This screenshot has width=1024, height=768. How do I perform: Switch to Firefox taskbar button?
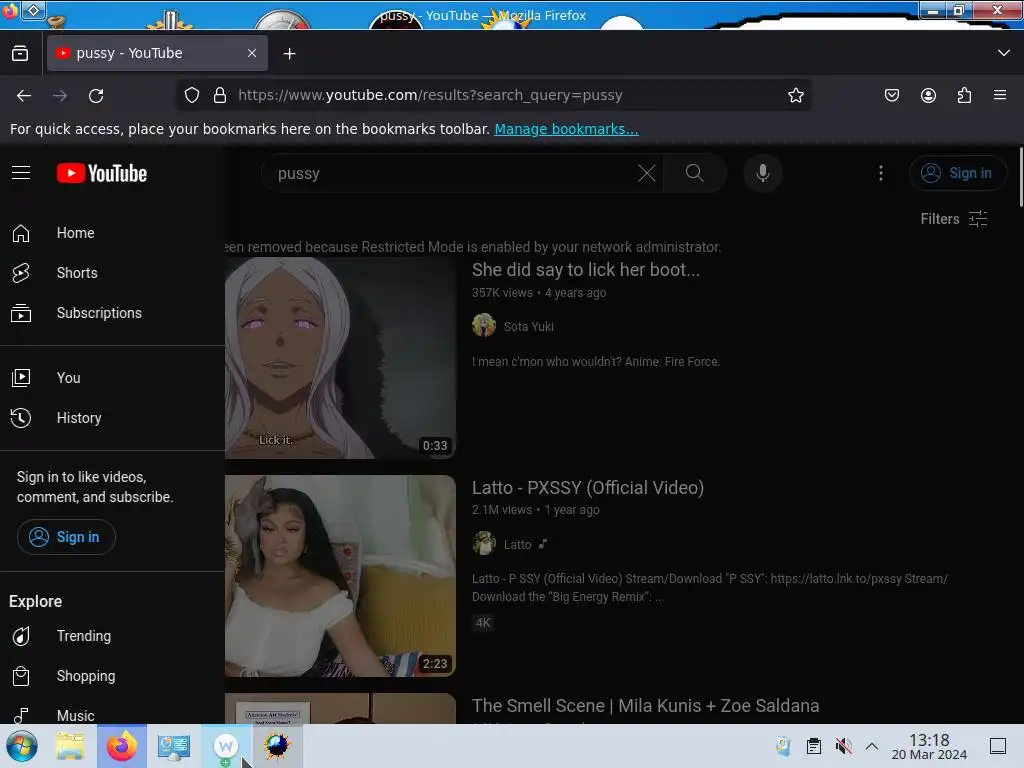pyautogui.click(x=122, y=746)
